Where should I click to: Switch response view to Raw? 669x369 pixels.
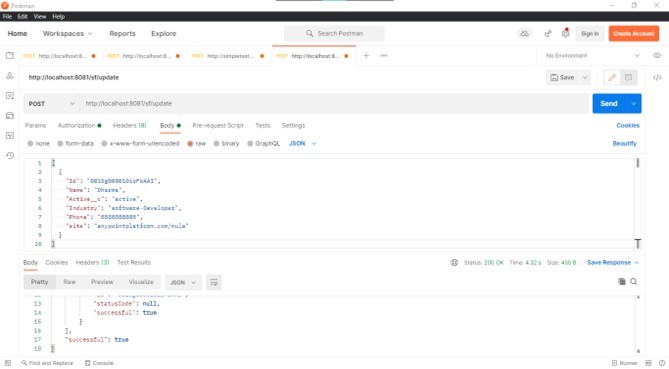point(70,282)
